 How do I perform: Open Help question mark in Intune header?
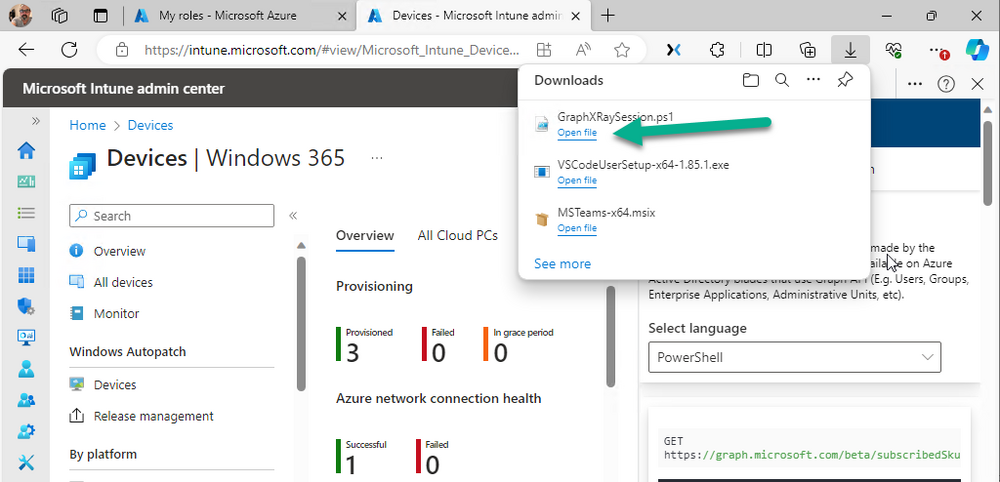[946, 84]
